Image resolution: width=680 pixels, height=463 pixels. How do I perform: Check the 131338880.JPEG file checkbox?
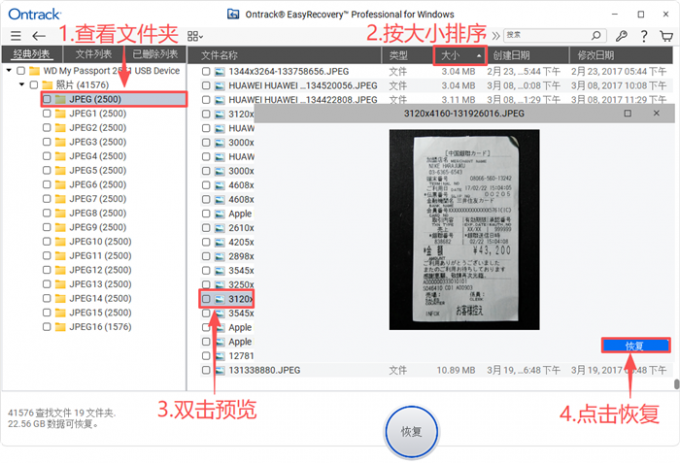(x=206, y=370)
